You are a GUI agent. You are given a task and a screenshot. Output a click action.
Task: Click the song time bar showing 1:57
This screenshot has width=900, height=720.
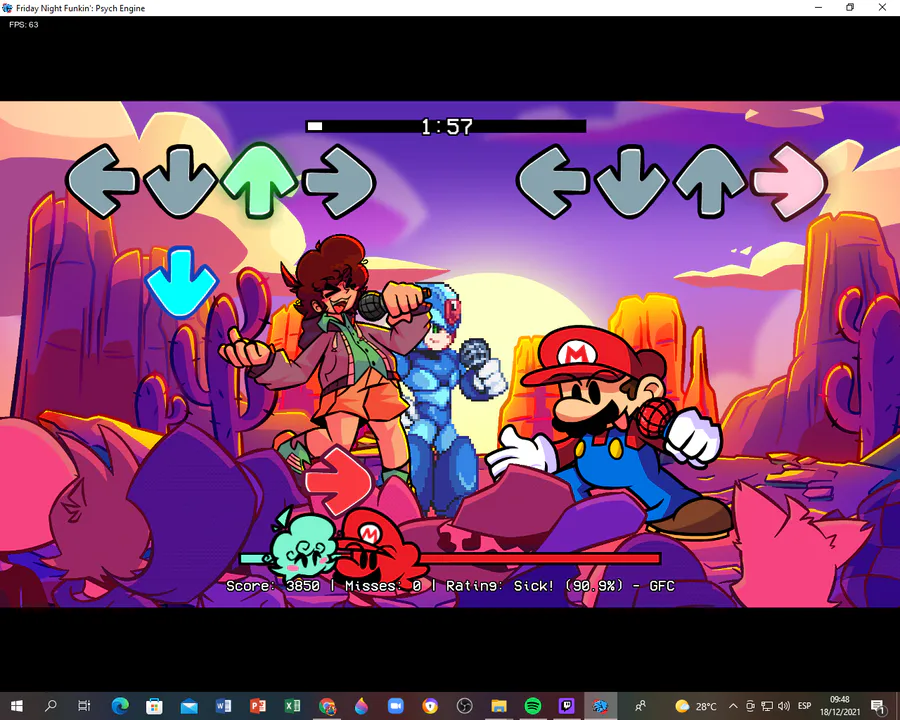pos(445,126)
